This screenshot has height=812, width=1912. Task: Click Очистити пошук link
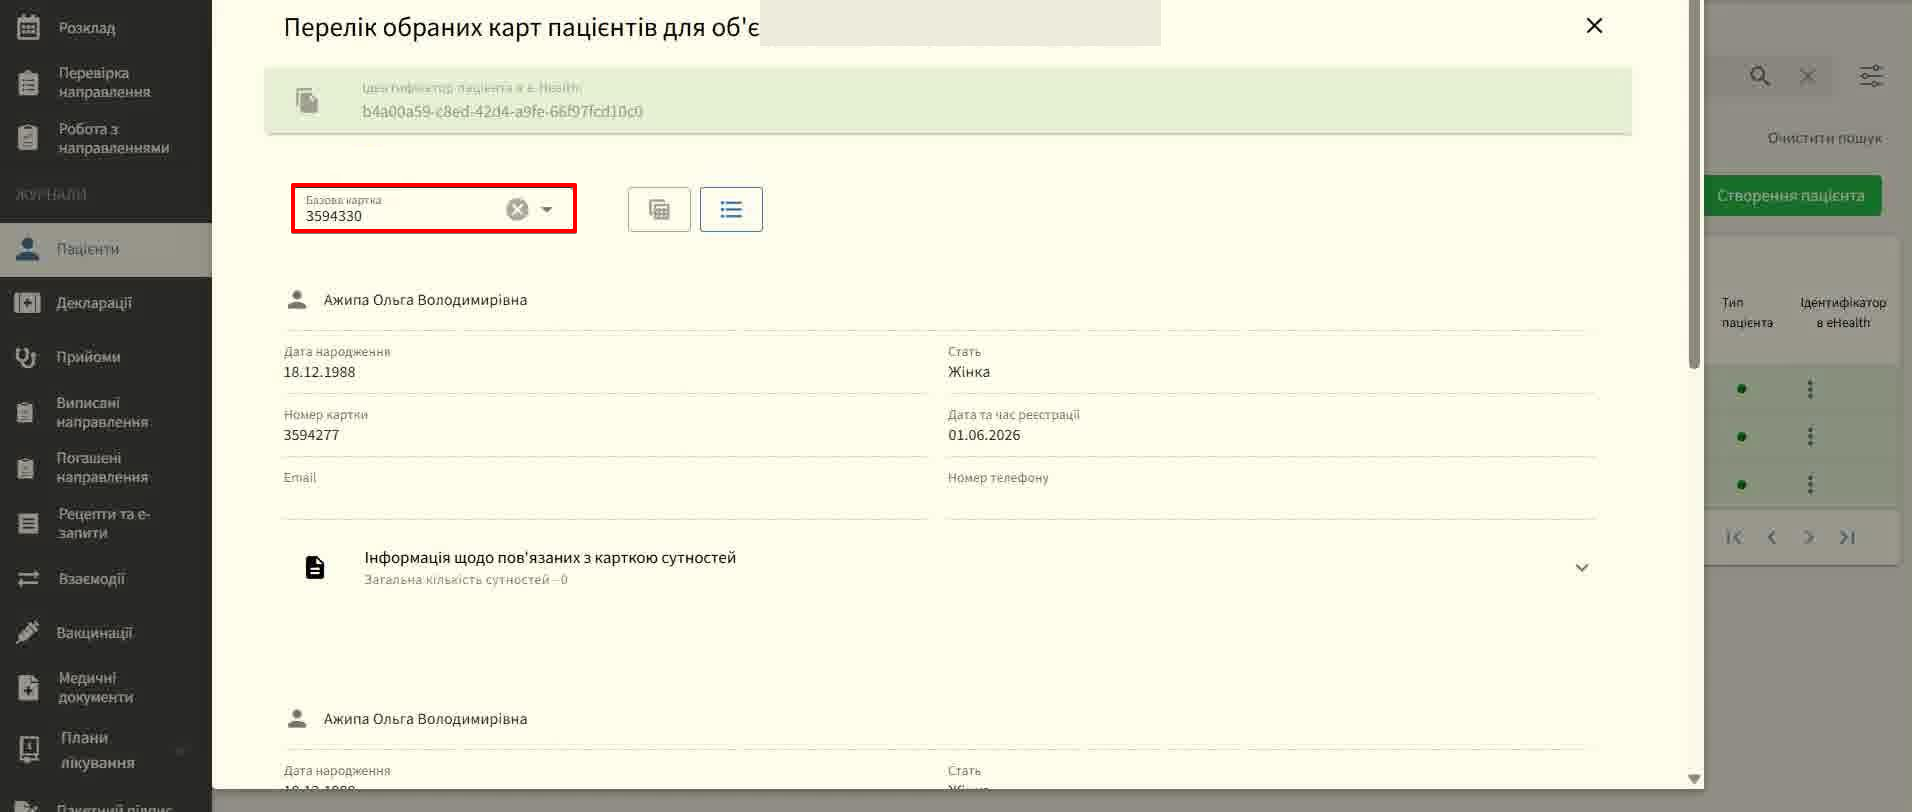[1824, 138]
